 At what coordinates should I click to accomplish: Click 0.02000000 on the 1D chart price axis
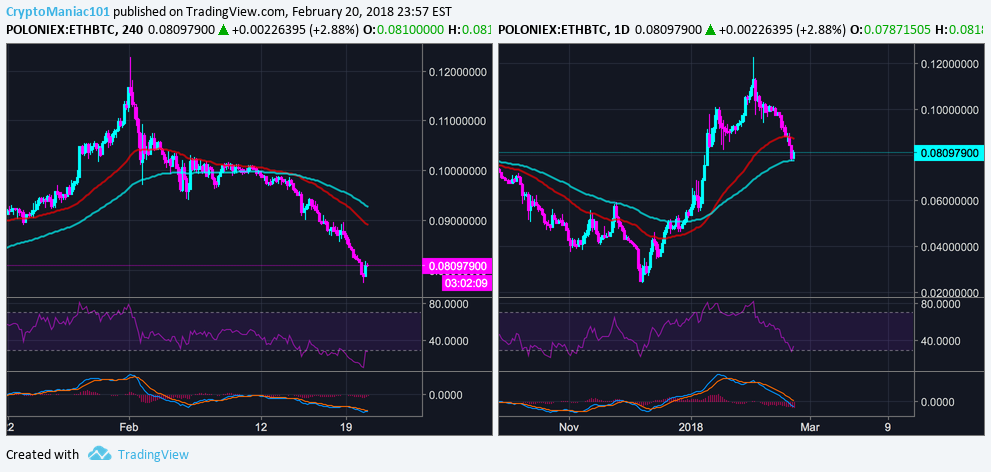950,293
